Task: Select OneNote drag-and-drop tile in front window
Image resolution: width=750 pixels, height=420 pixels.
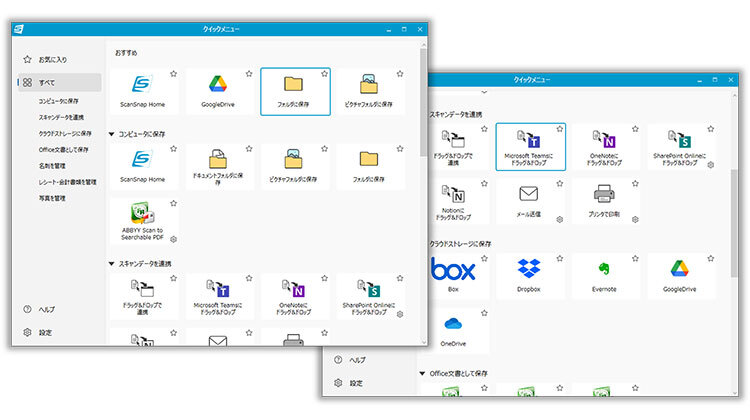Action: coord(295,296)
